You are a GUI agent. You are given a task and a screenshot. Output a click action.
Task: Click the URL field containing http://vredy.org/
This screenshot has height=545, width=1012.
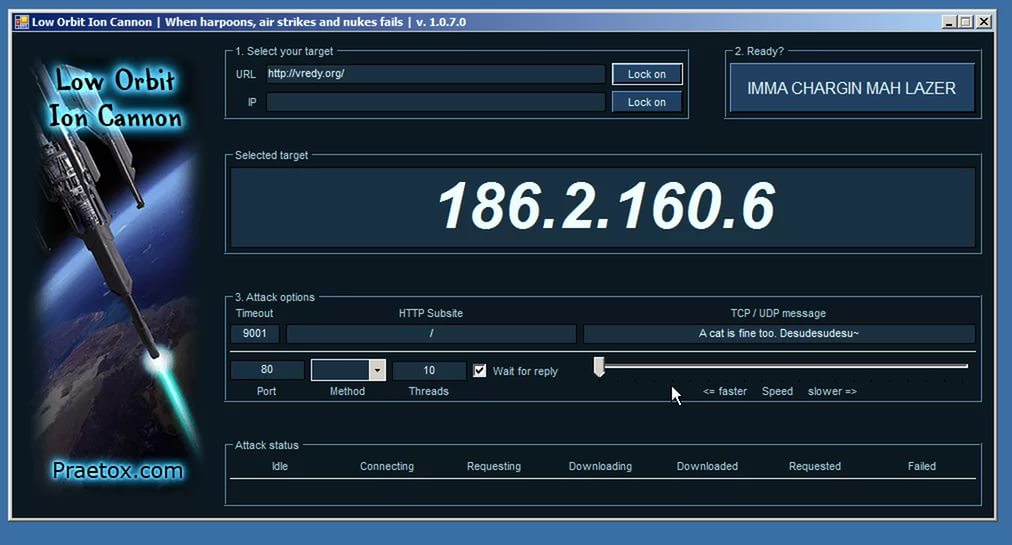tap(436, 74)
